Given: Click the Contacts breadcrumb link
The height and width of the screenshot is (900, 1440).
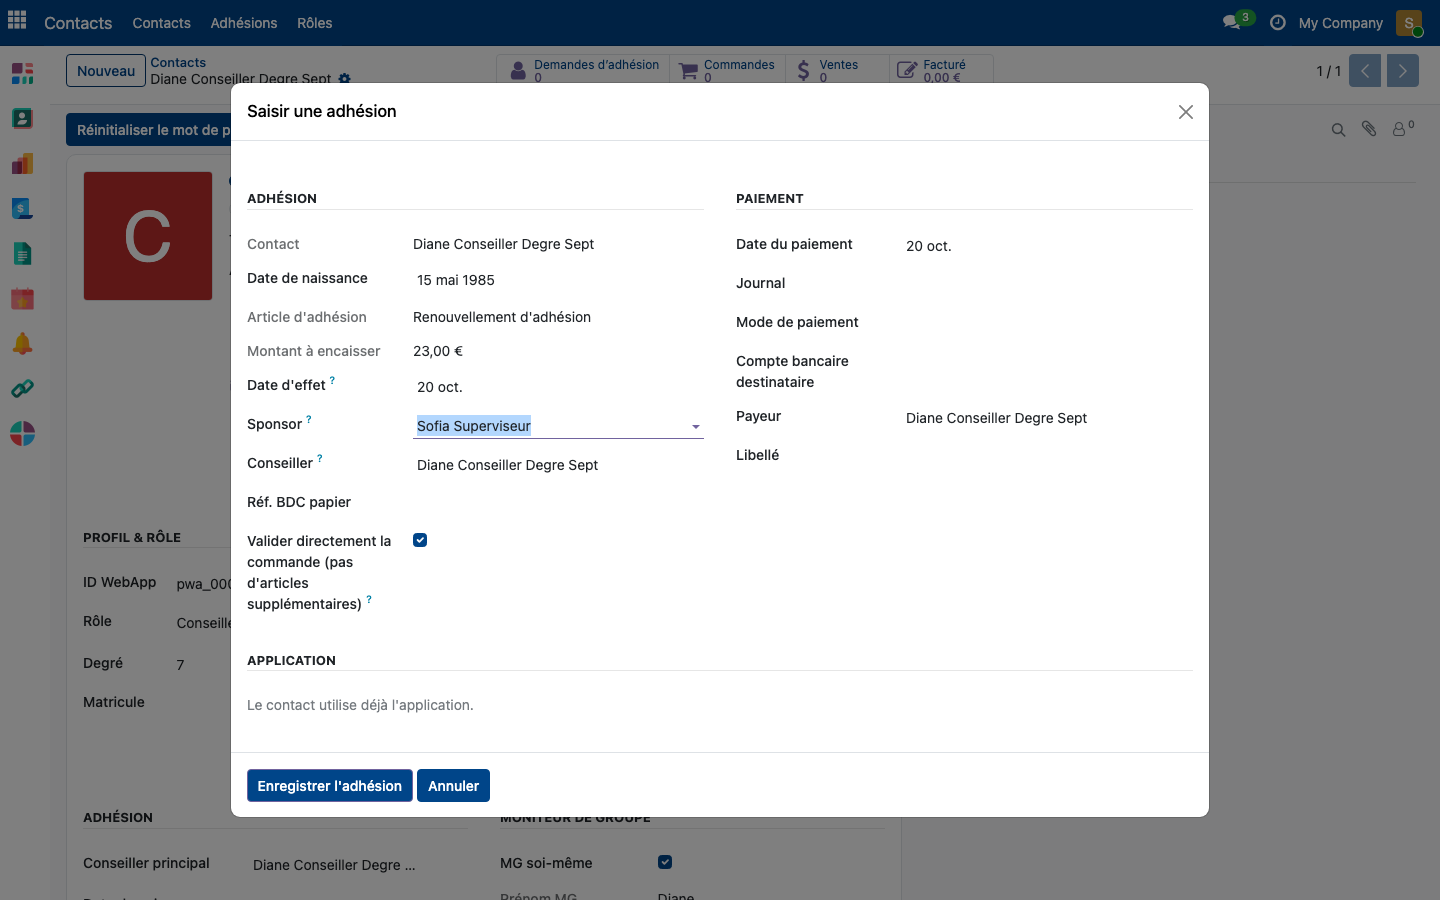Looking at the screenshot, I should pyautogui.click(x=178, y=62).
